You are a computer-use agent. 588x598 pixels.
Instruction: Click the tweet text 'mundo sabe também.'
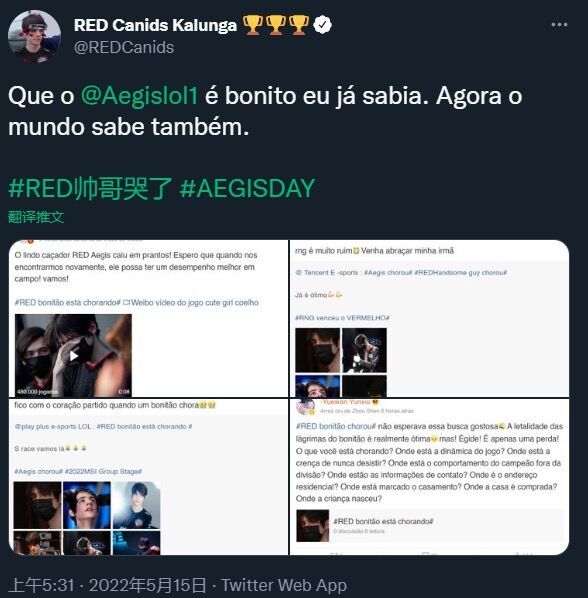tap(129, 127)
